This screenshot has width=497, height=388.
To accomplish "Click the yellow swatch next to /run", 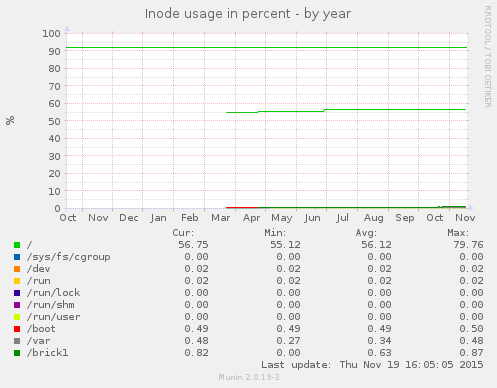I will coord(17,281).
